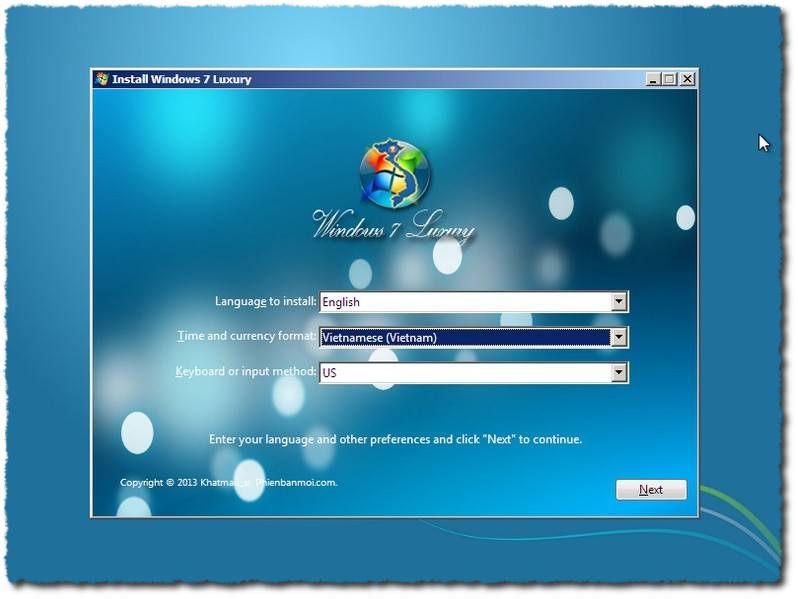Click the 'Time and currency format:' label

click(247, 336)
